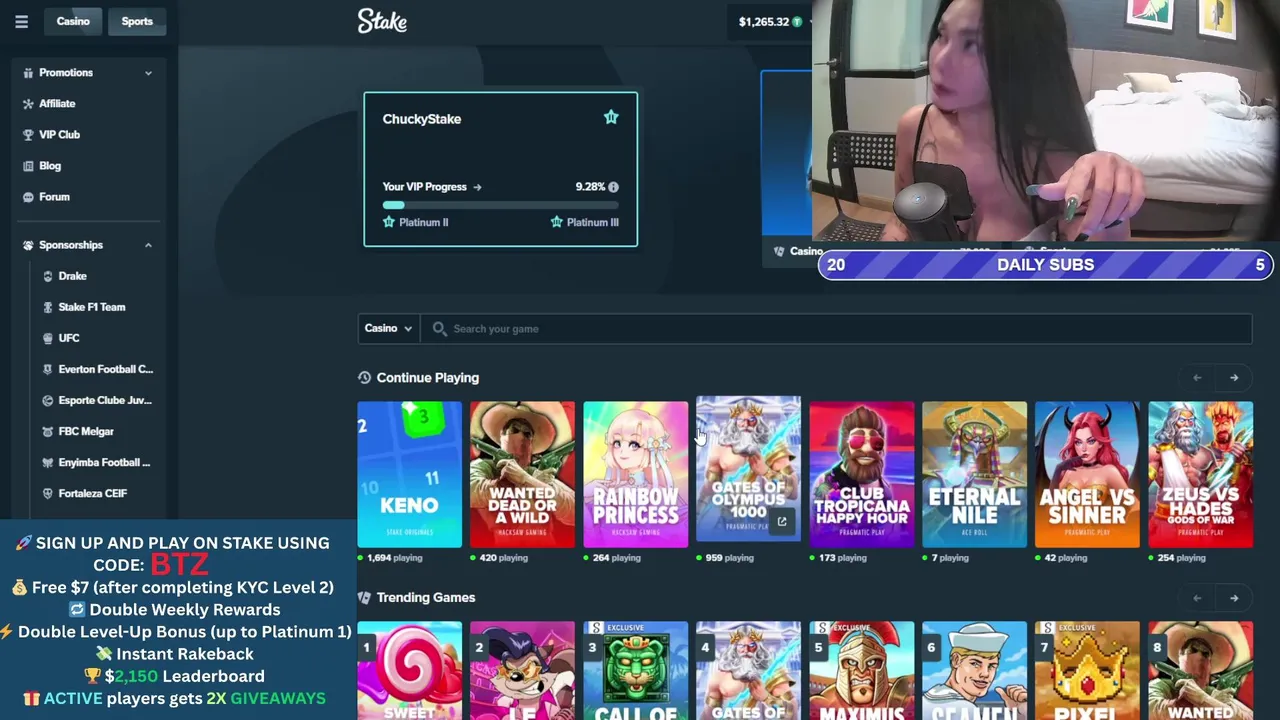Open the Eternal Nile game
1280x720 pixels.
coord(975,474)
